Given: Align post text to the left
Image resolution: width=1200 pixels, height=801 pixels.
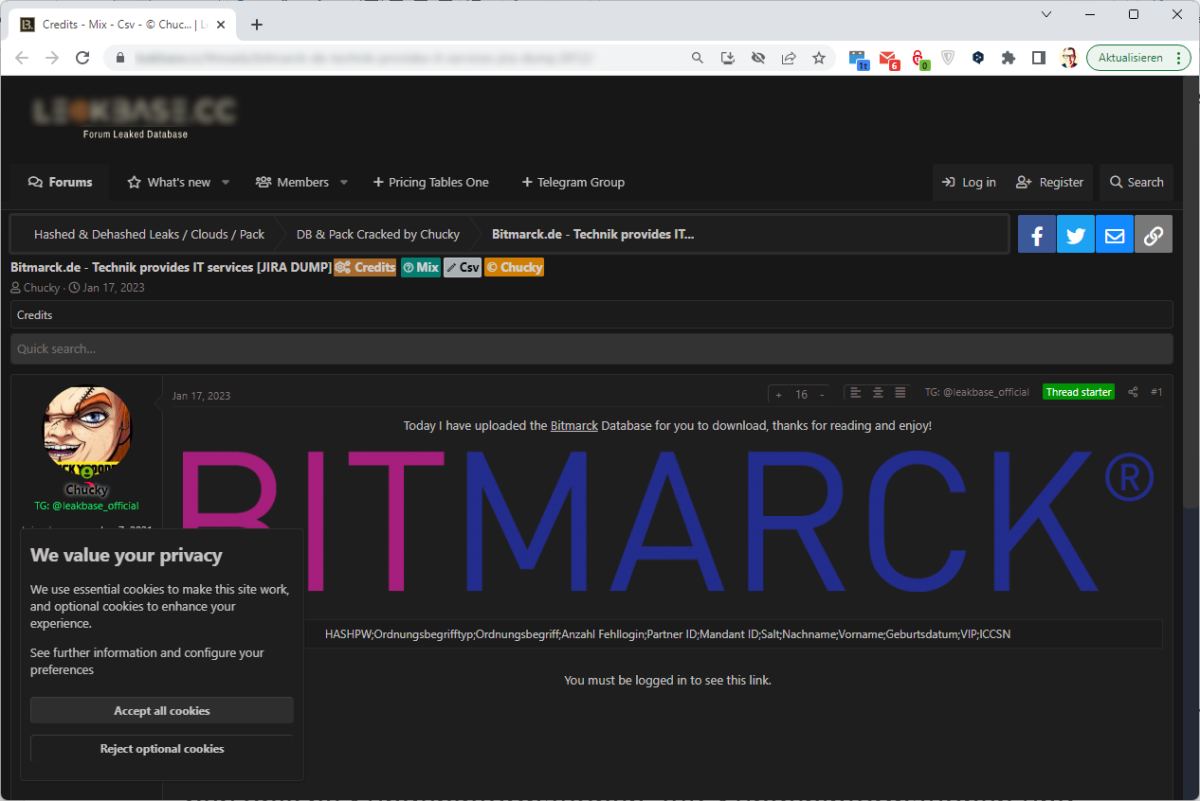Looking at the screenshot, I should click(x=856, y=392).
